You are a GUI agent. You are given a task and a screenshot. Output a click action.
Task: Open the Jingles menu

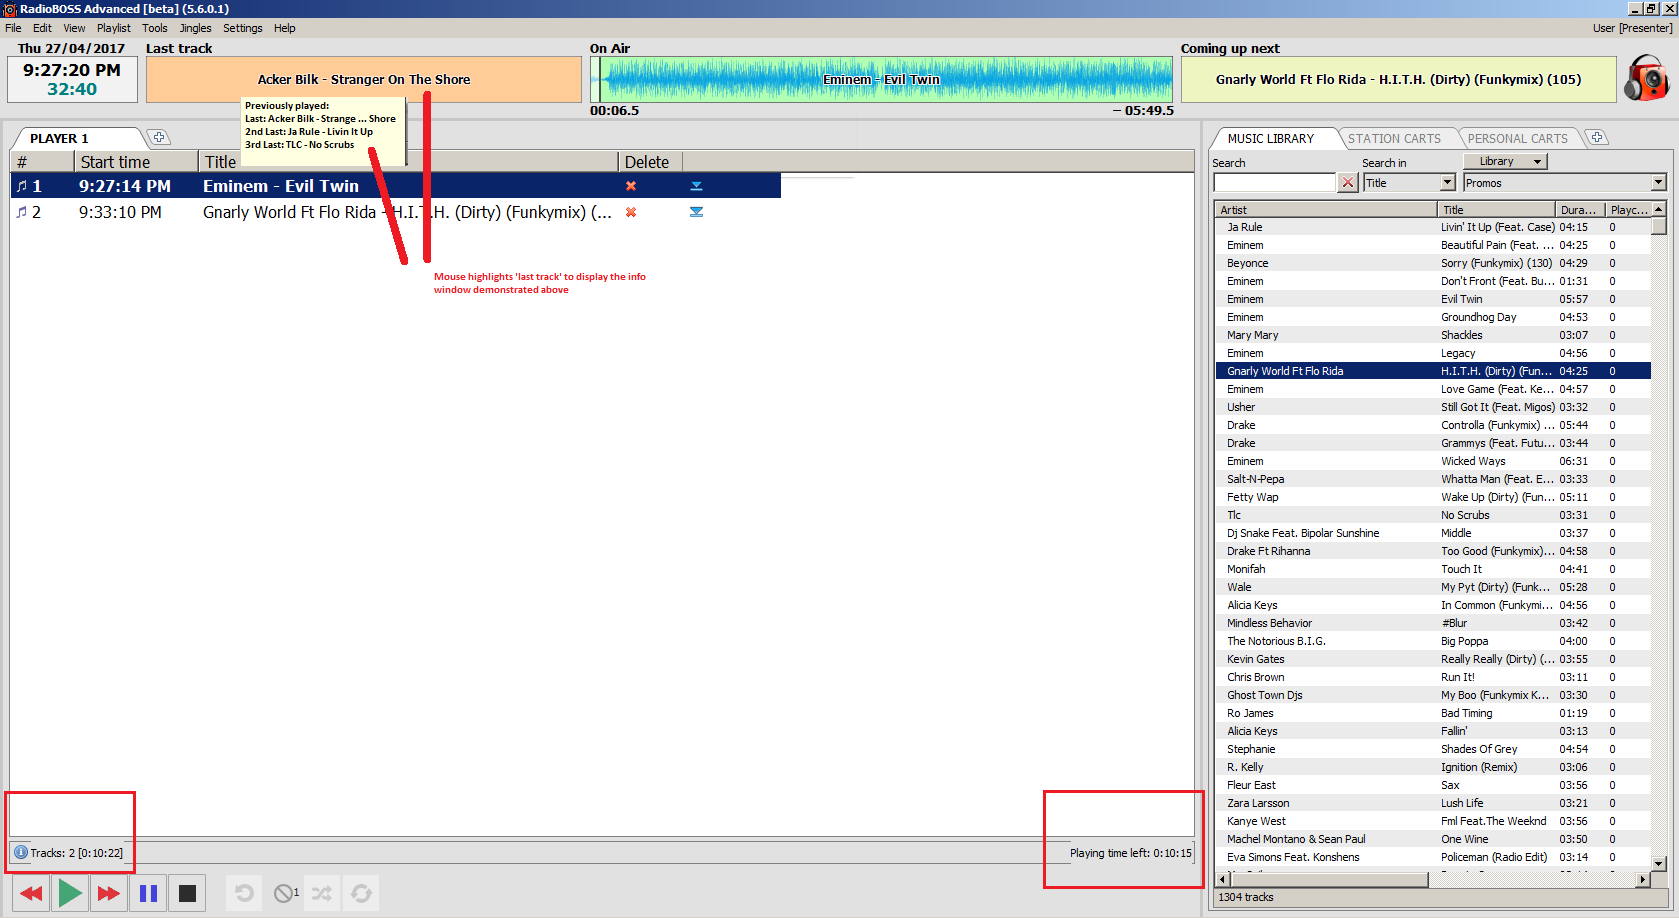[x=196, y=28]
